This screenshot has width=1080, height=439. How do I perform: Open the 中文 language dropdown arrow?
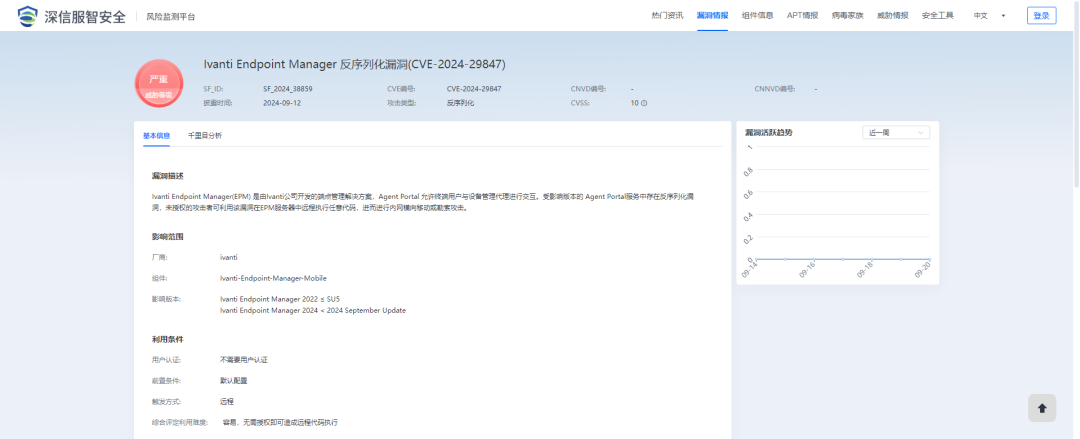[x=1003, y=16]
